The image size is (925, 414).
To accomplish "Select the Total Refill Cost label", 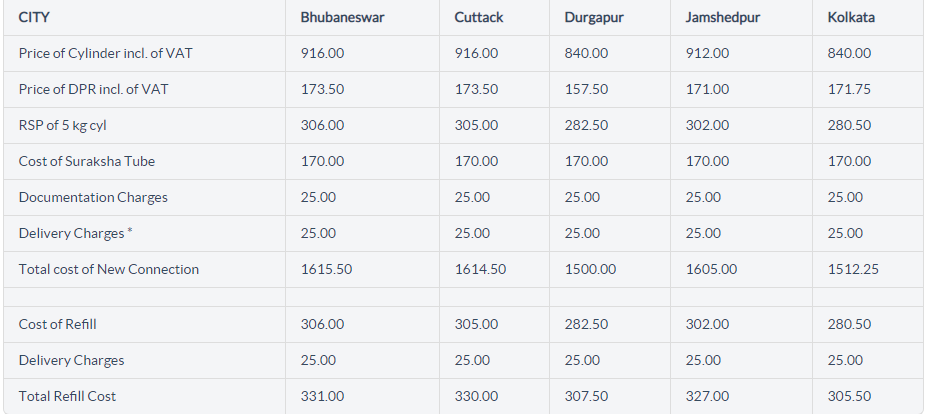I will pyautogui.click(x=67, y=396).
